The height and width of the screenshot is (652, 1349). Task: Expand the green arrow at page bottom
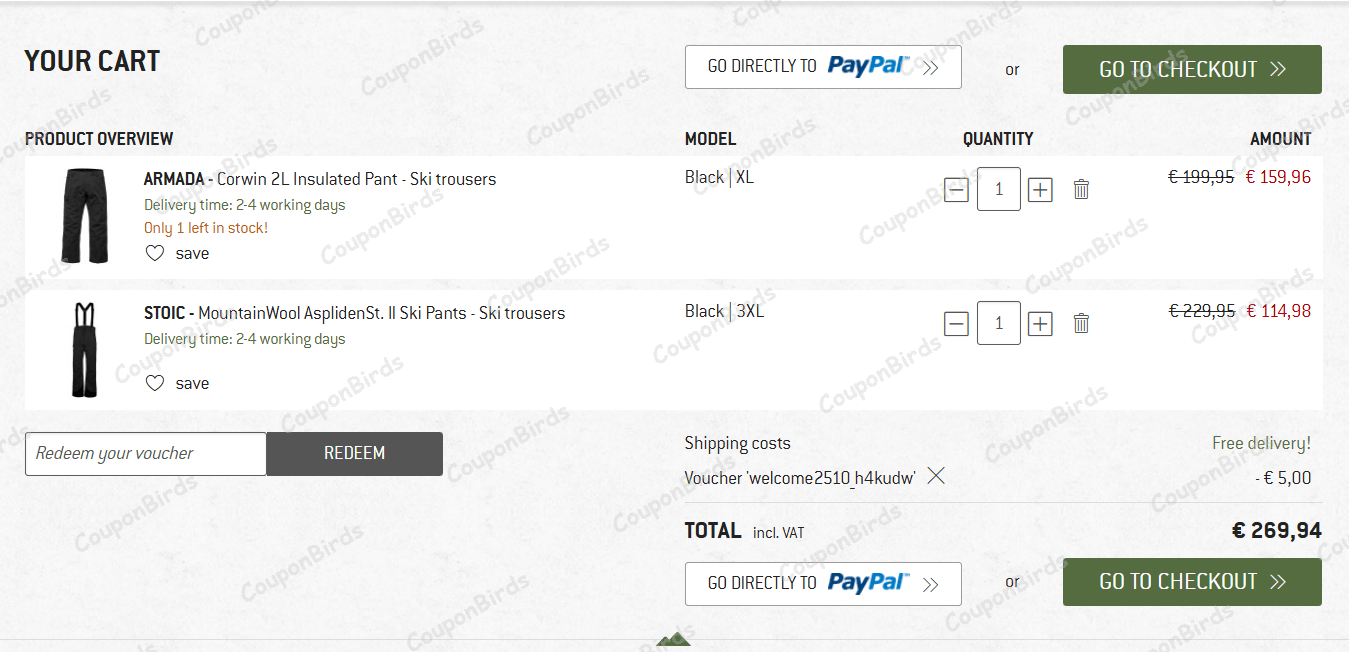point(674,639)
